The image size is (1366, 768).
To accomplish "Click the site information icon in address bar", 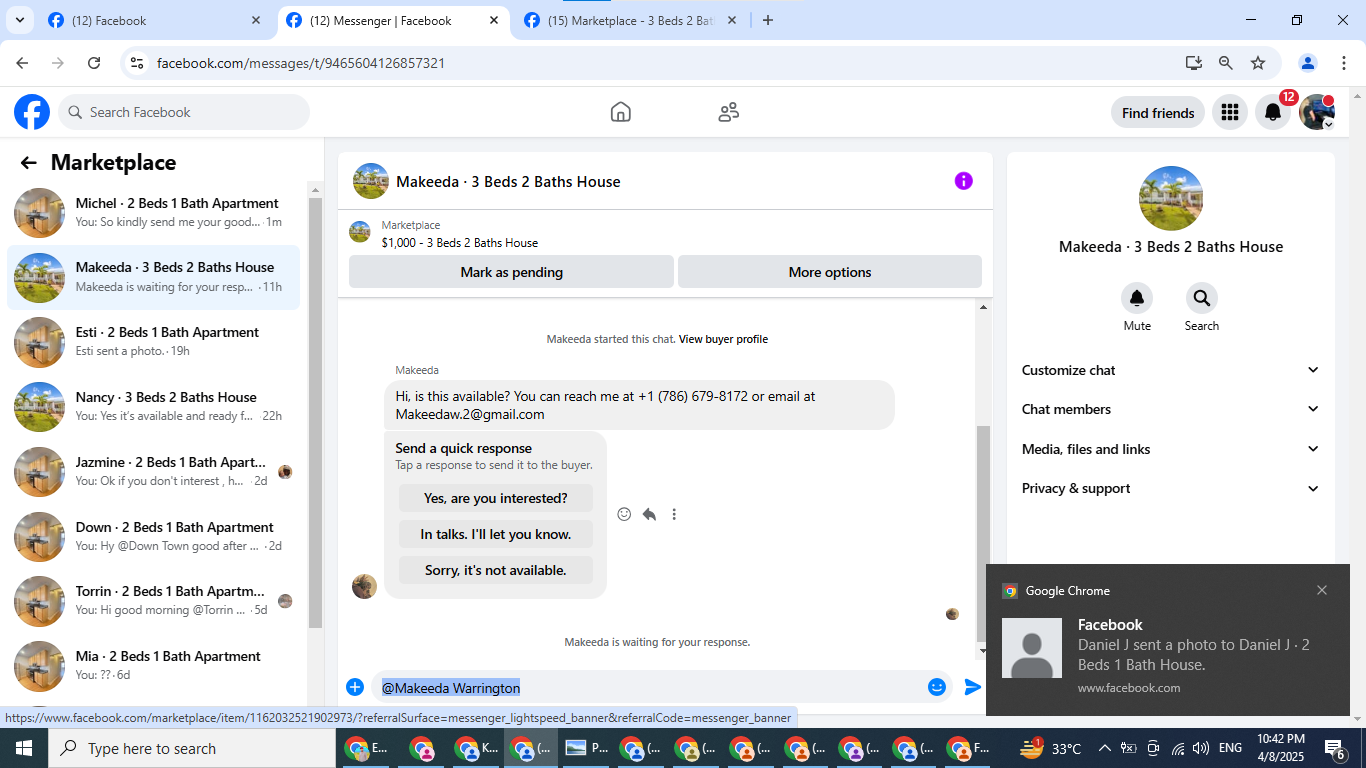I will coord(137,63).
